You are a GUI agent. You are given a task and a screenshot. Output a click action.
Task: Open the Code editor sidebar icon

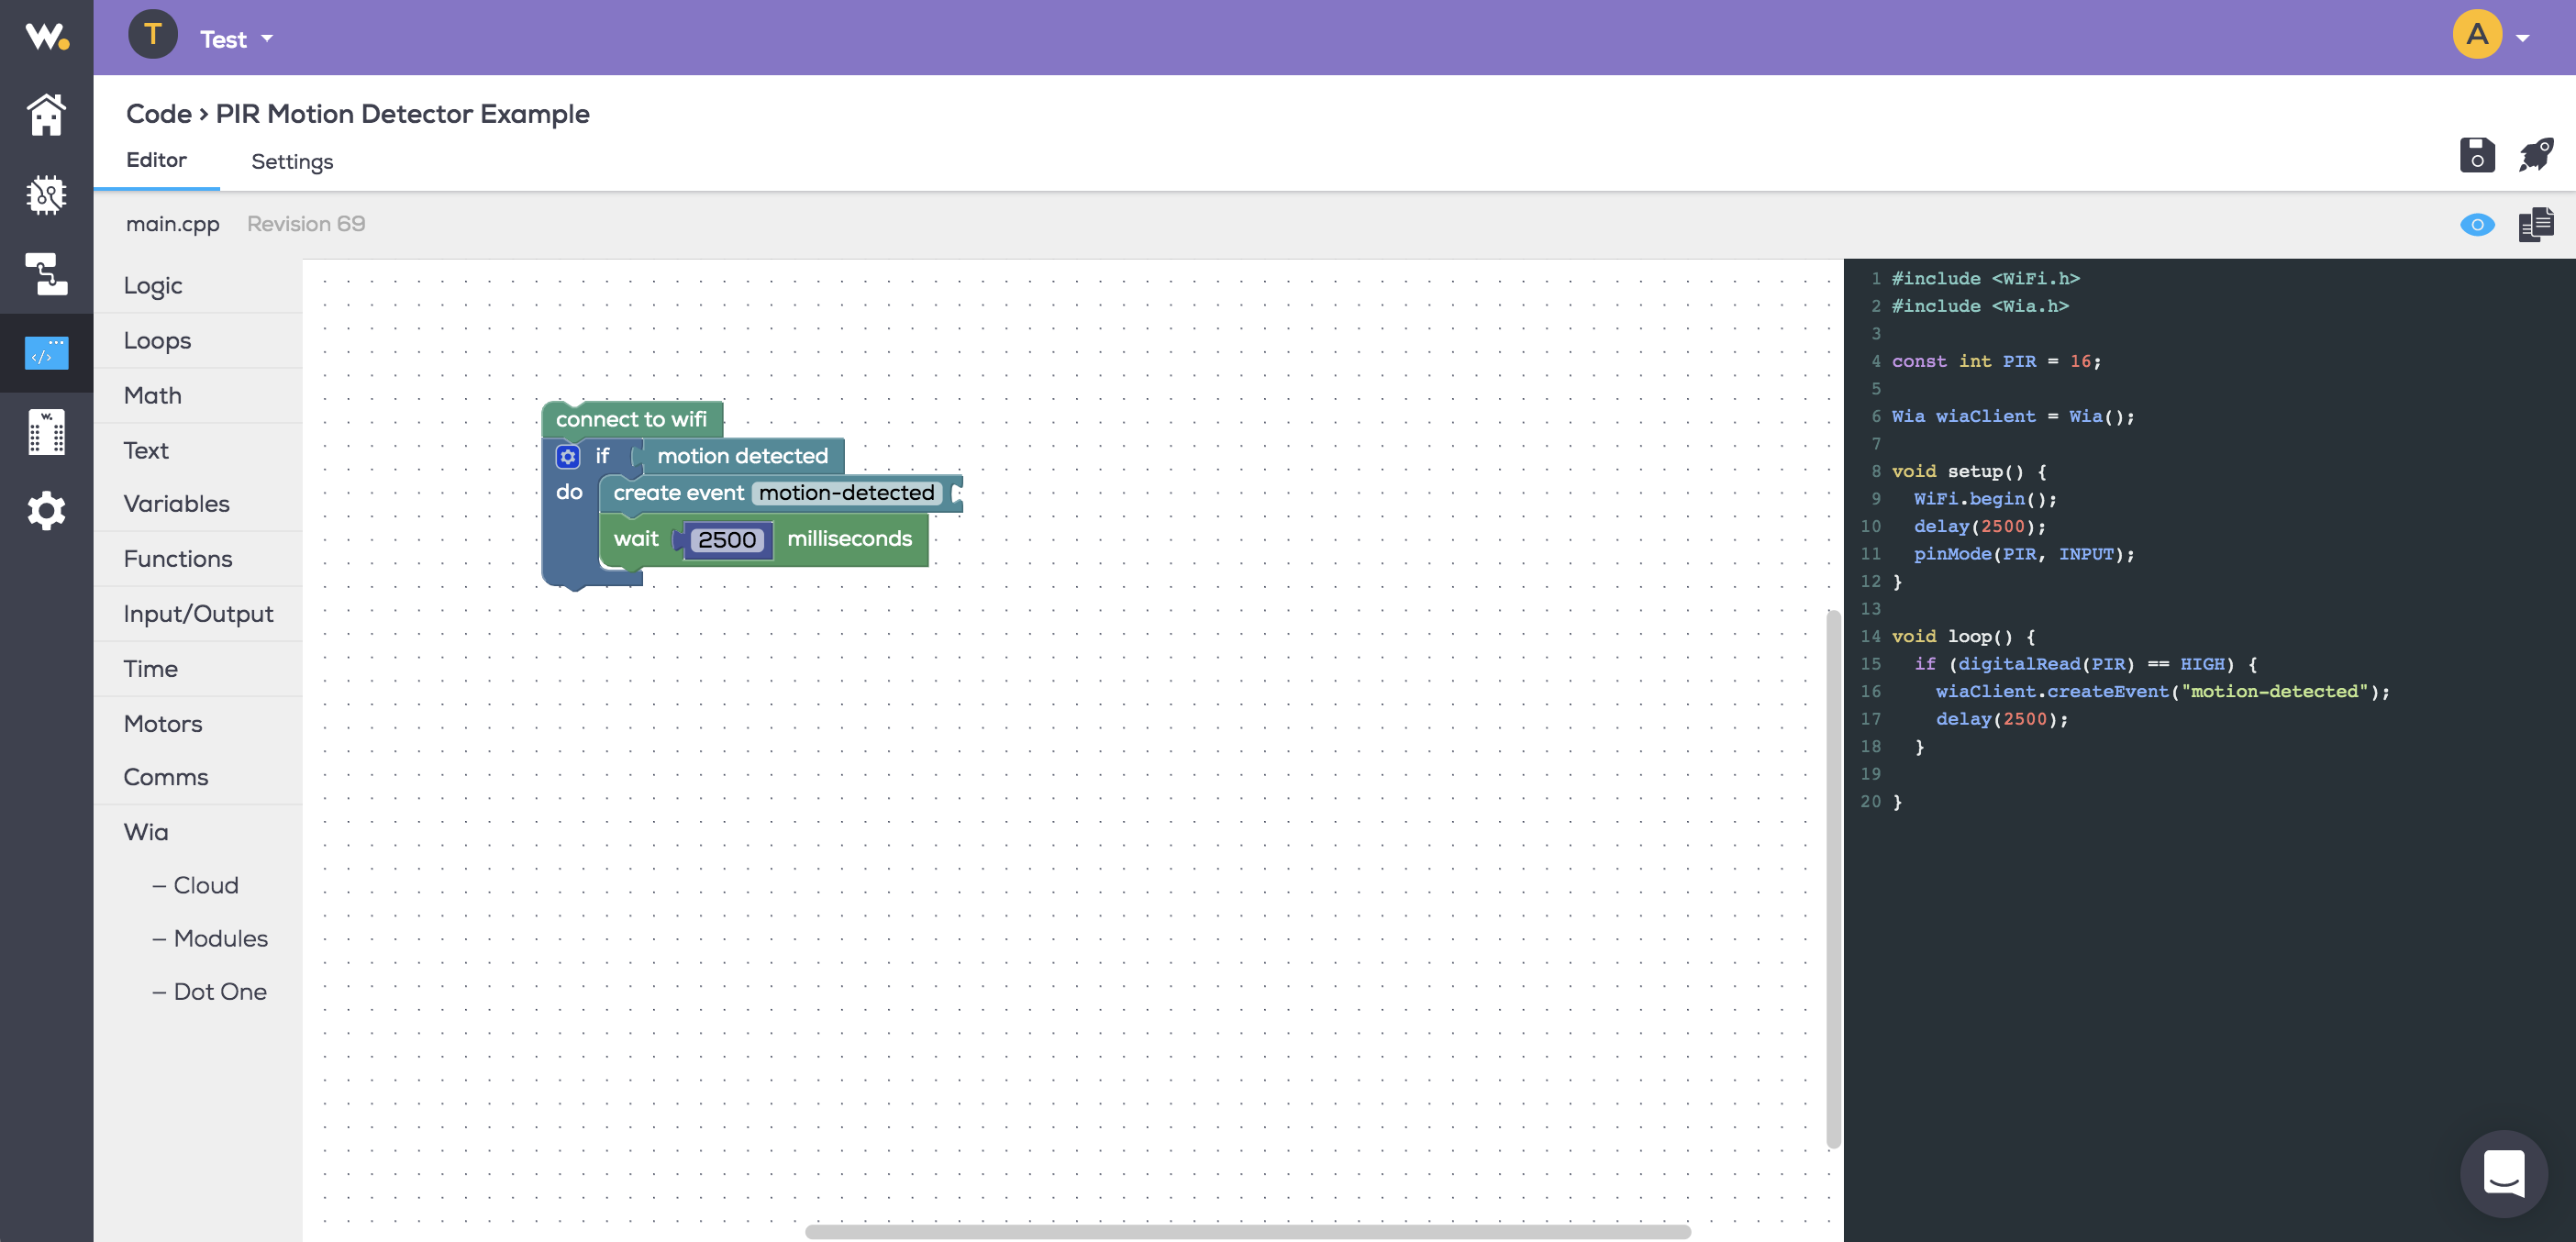click(47, 352)
